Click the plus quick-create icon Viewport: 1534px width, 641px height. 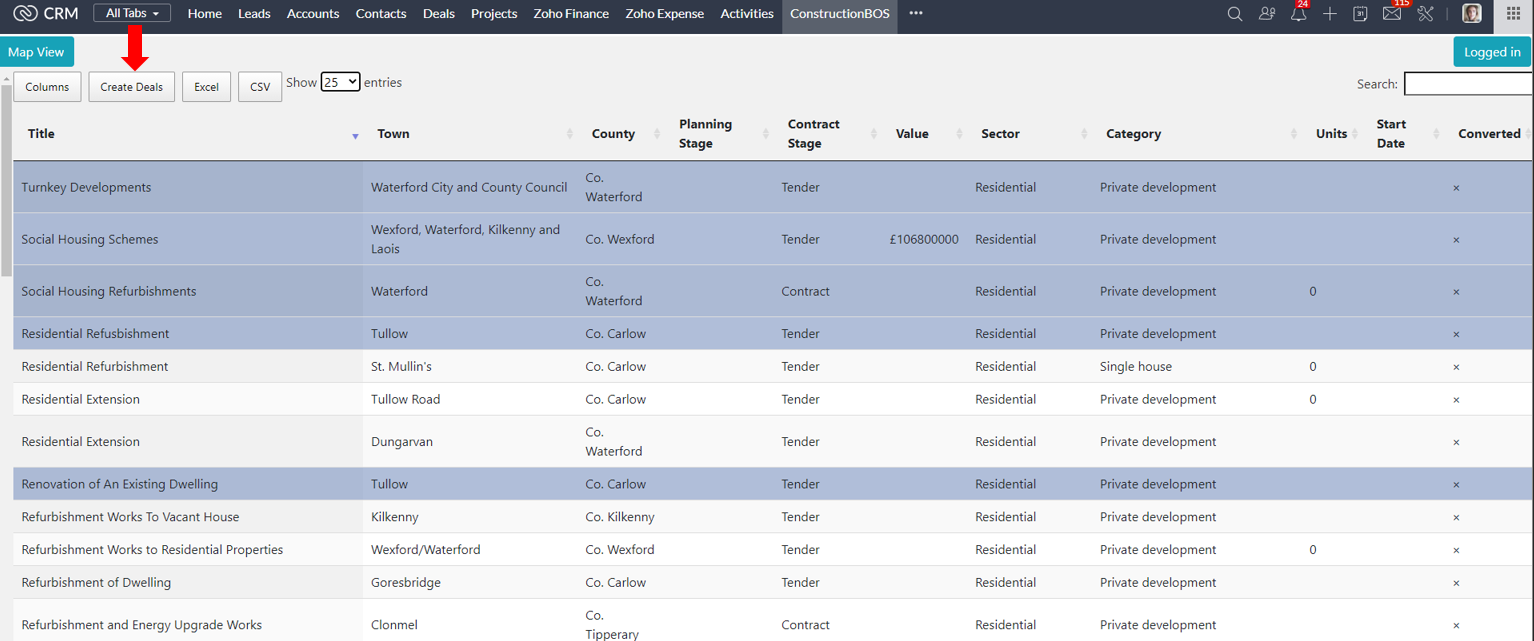(1329, 14)
